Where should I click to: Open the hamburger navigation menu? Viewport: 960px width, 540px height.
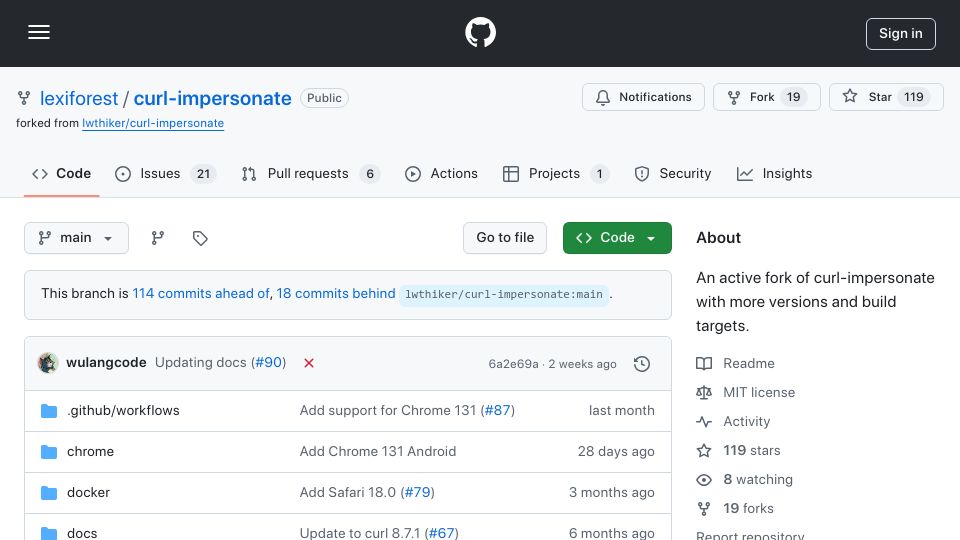(39, 32)
